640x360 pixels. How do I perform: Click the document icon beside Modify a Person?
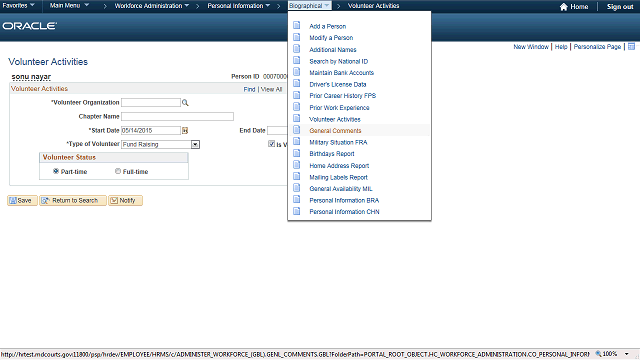pyautogui.click(x=297, y=37)
